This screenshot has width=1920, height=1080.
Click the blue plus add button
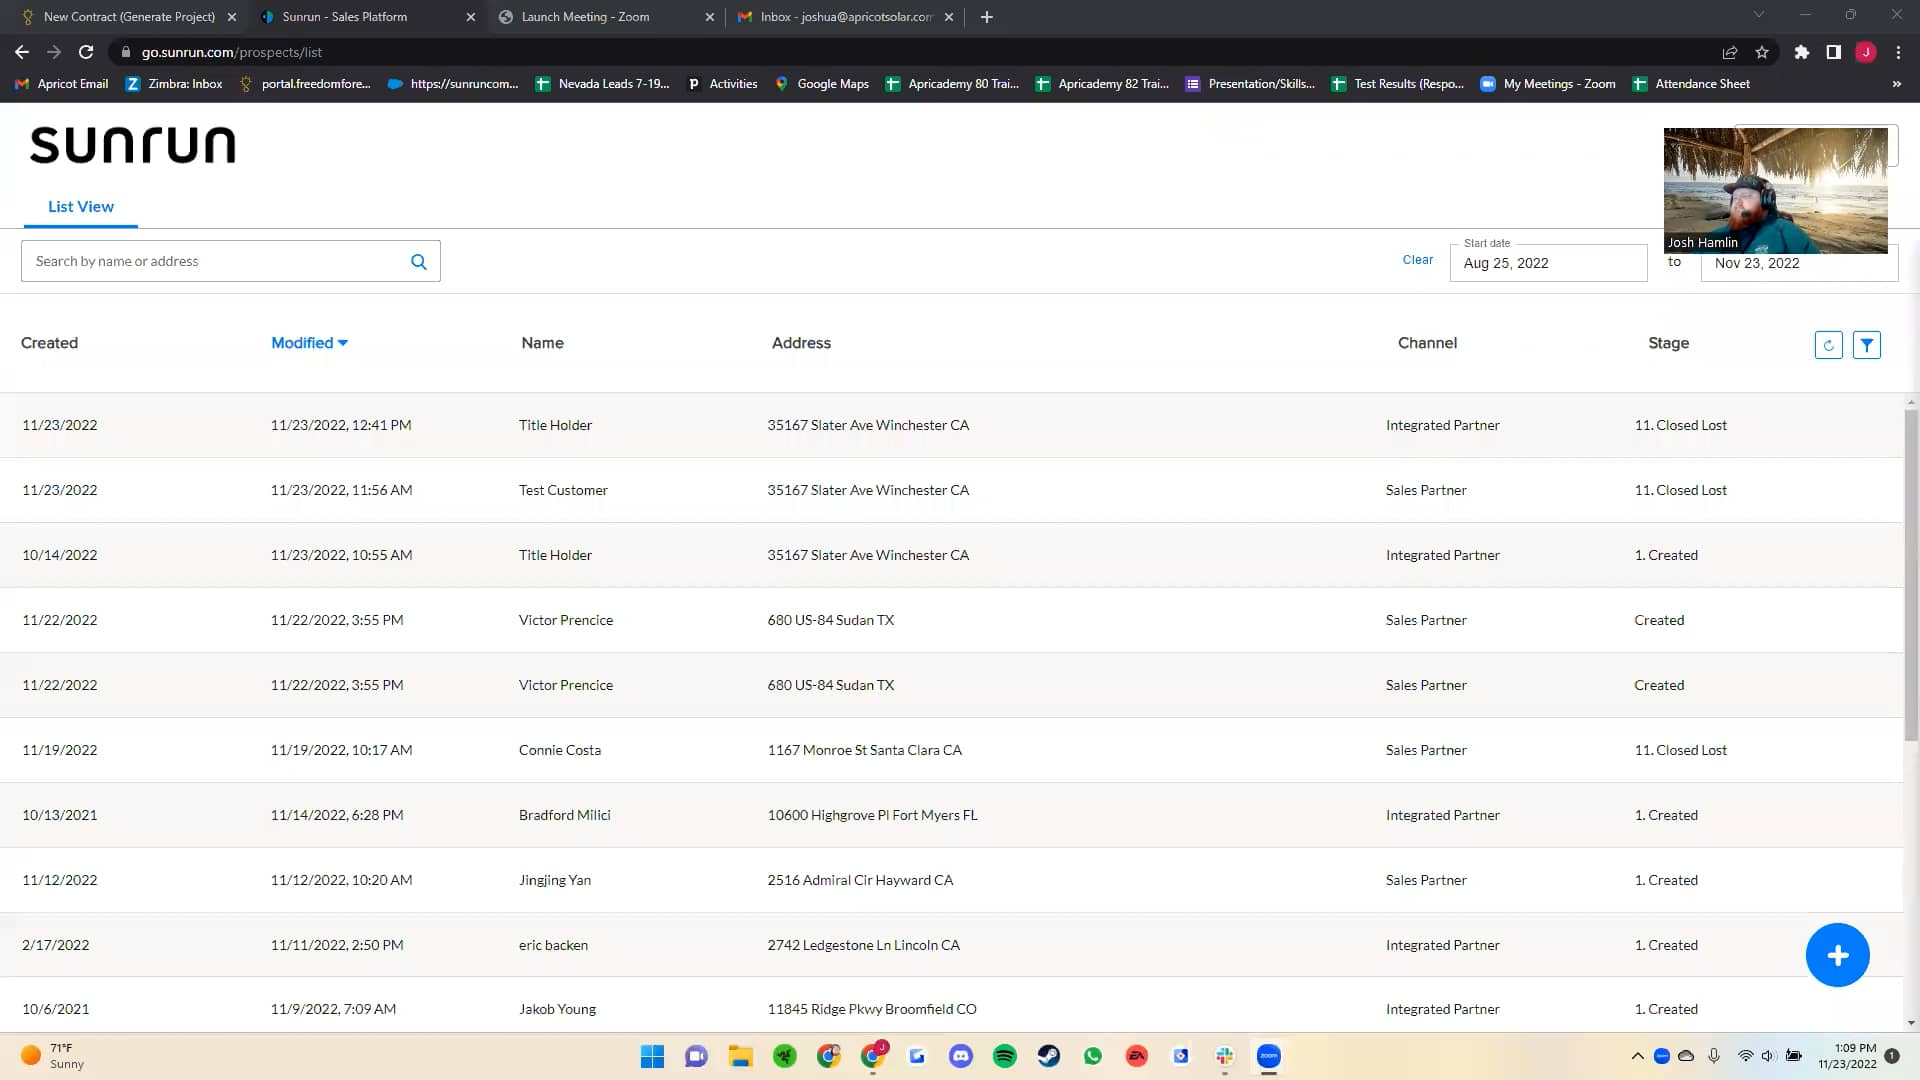[1837, 955]
